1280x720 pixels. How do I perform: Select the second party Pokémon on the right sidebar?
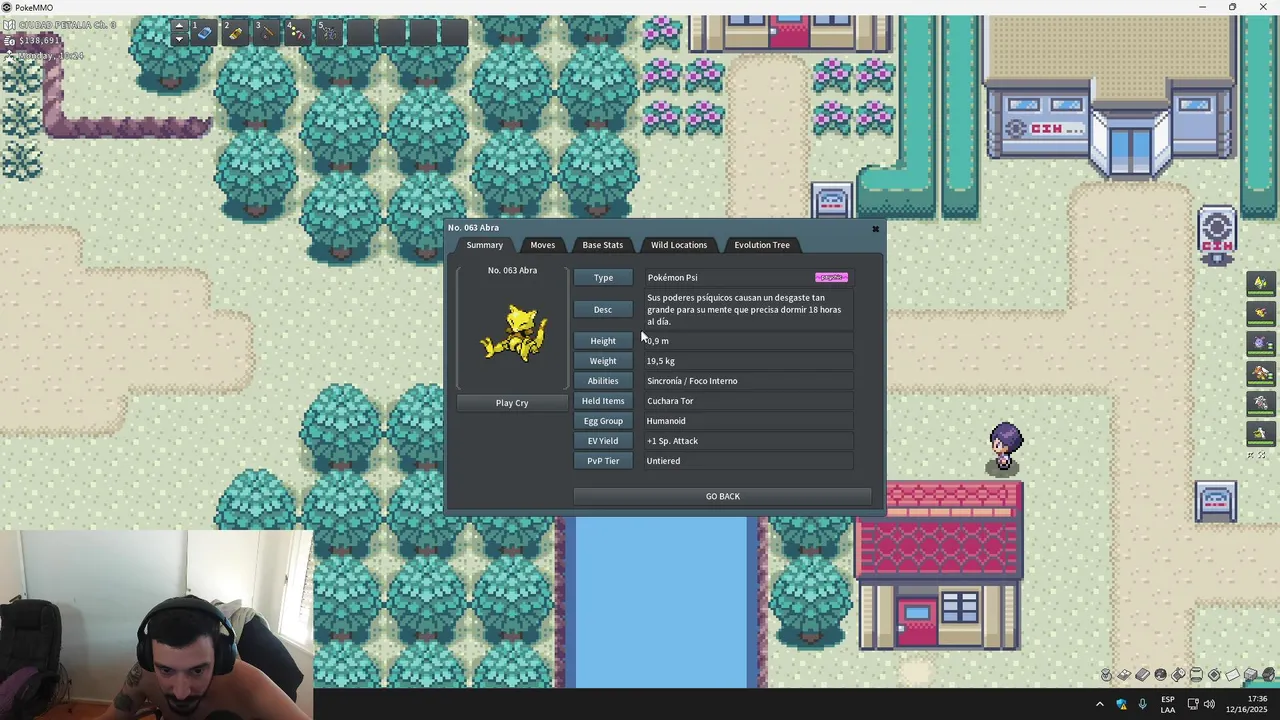click(x=1260, y=313)
